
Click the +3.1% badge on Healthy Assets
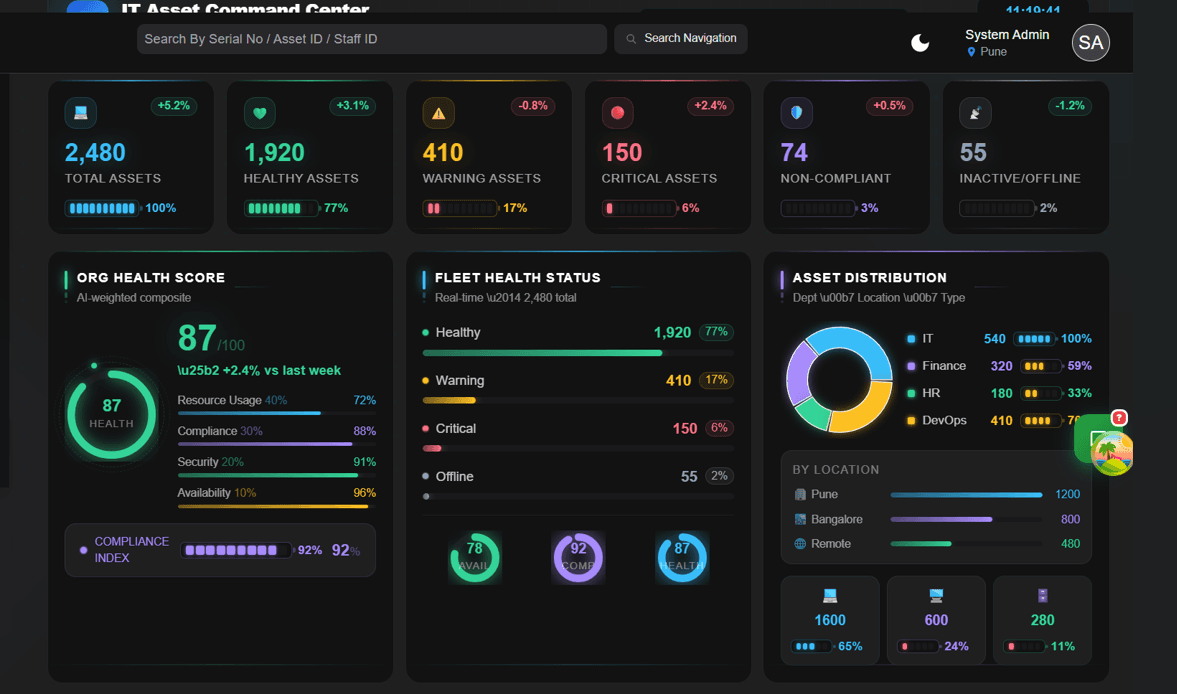pyautogui.click(x=352, y=106)
